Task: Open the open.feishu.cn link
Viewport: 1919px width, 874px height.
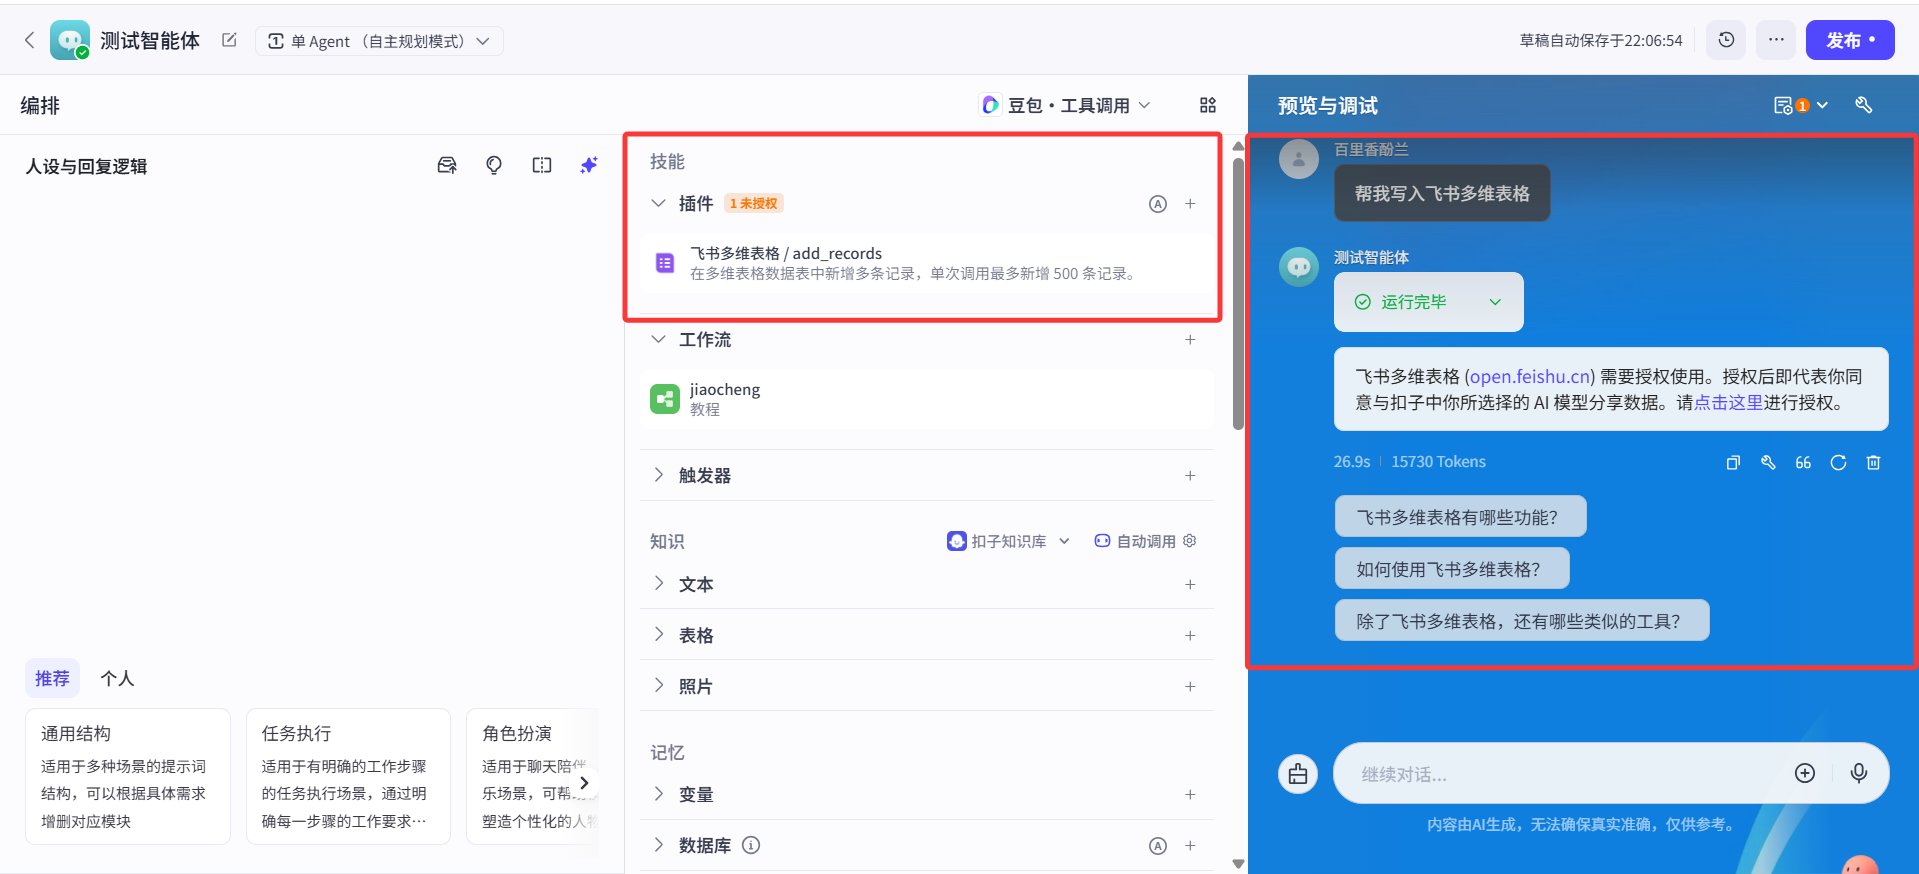Action: click(x=1530, y=376)
